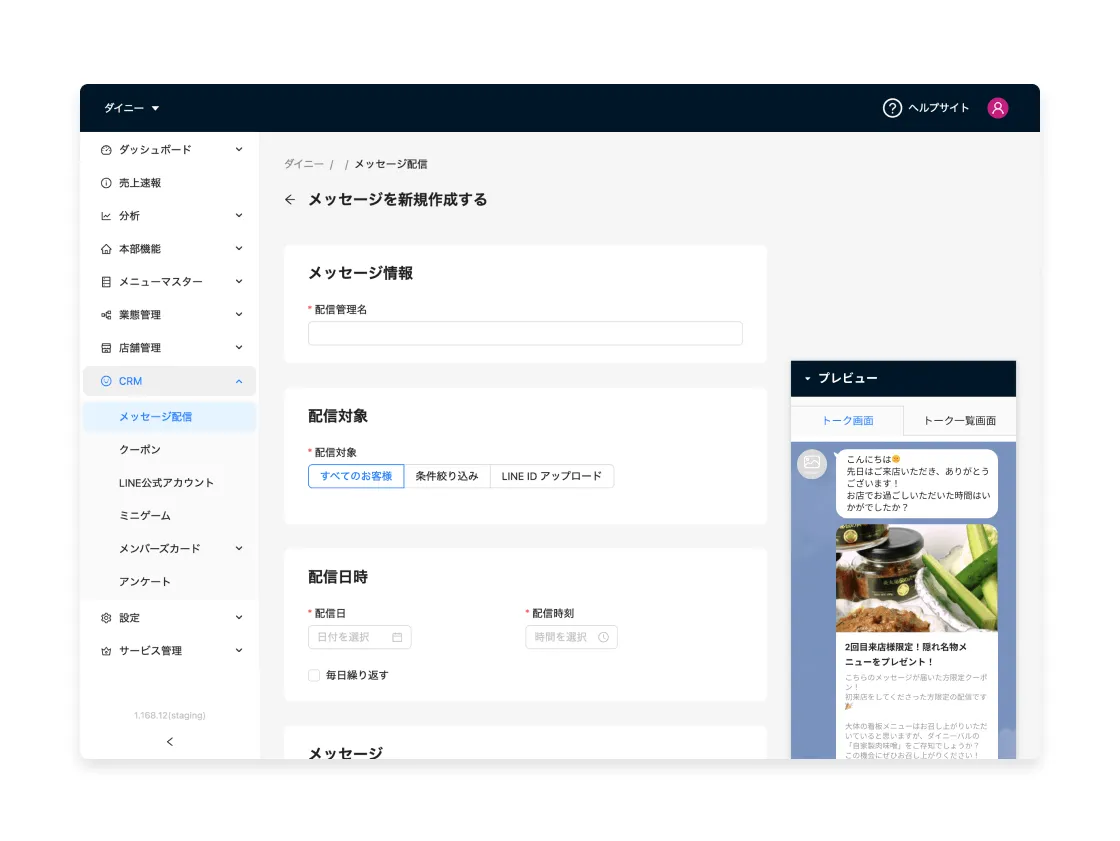Open the dashboard icon in the sidebar
This screenshot has width=1120, height=841.
107,149
